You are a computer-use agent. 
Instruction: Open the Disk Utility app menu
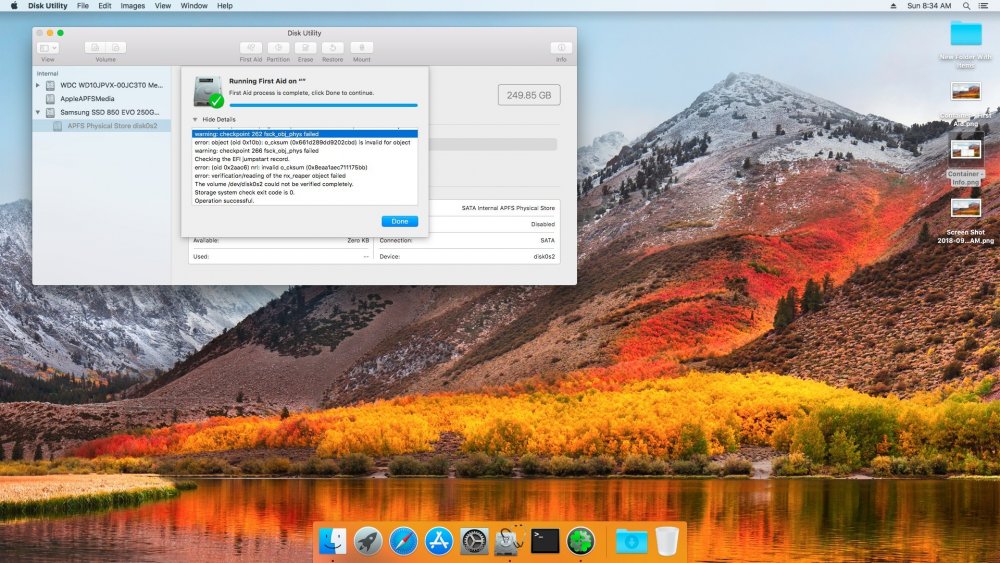[x=48, y=6]
